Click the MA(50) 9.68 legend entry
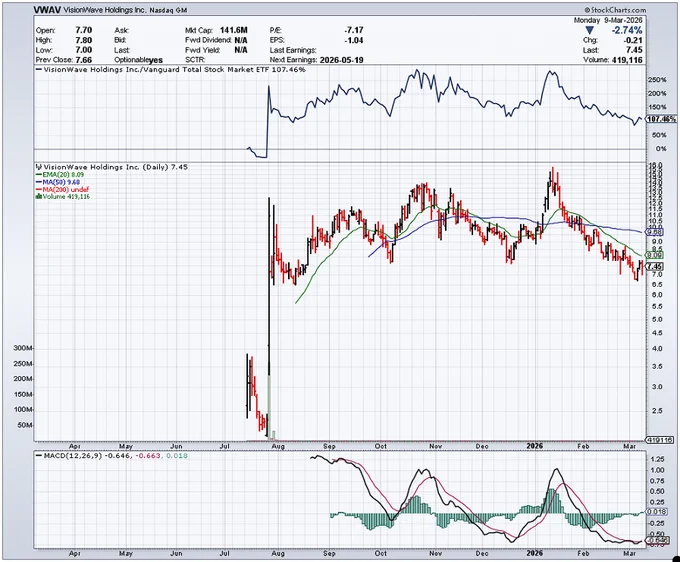680x562 pixels. click(x=58, y=182)
